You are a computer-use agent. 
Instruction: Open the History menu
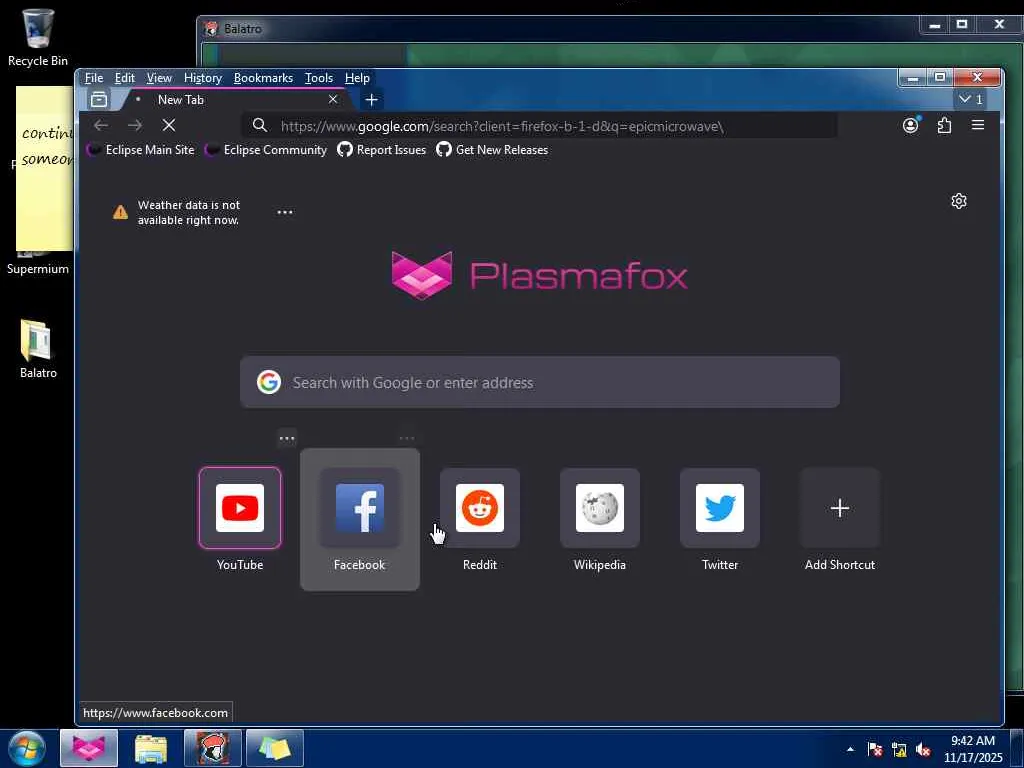point(202,78)
